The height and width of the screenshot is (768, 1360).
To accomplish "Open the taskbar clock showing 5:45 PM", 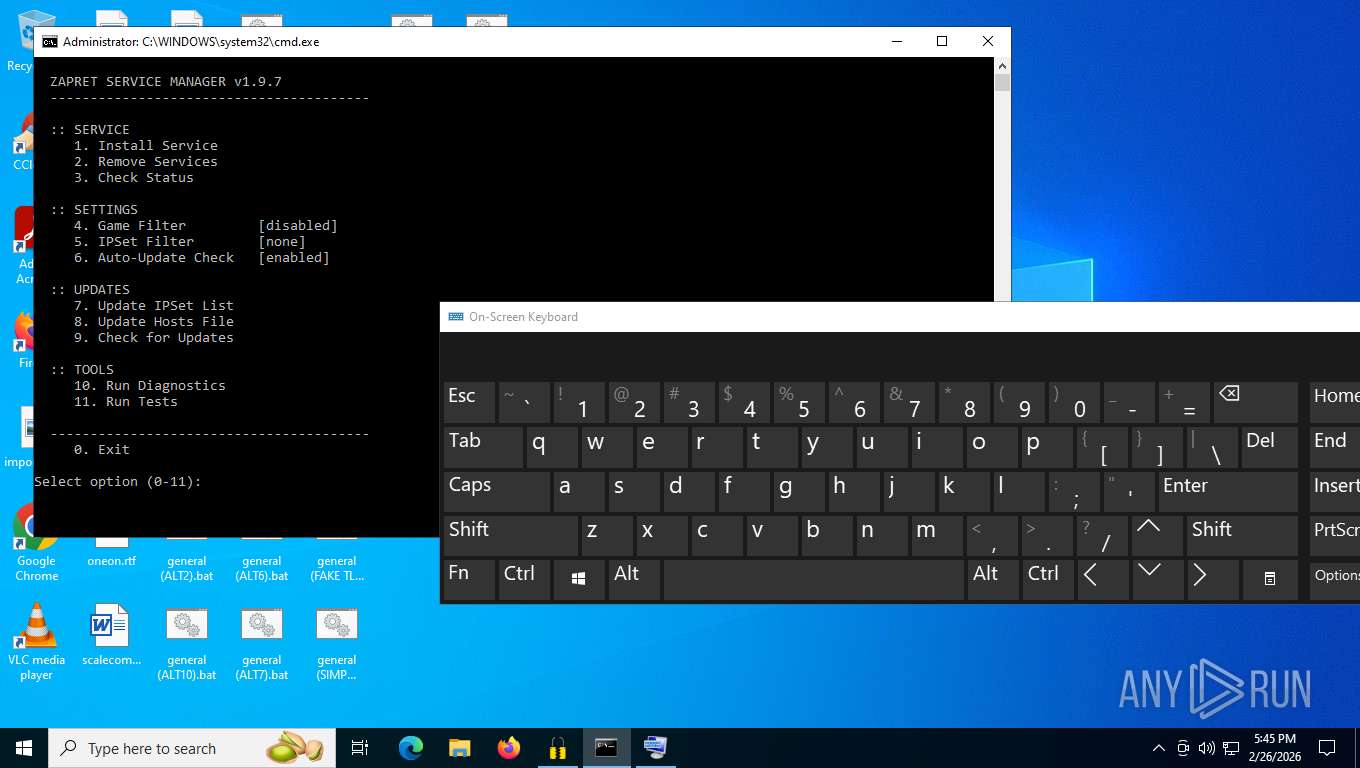I will click(x=1274, y=748).
